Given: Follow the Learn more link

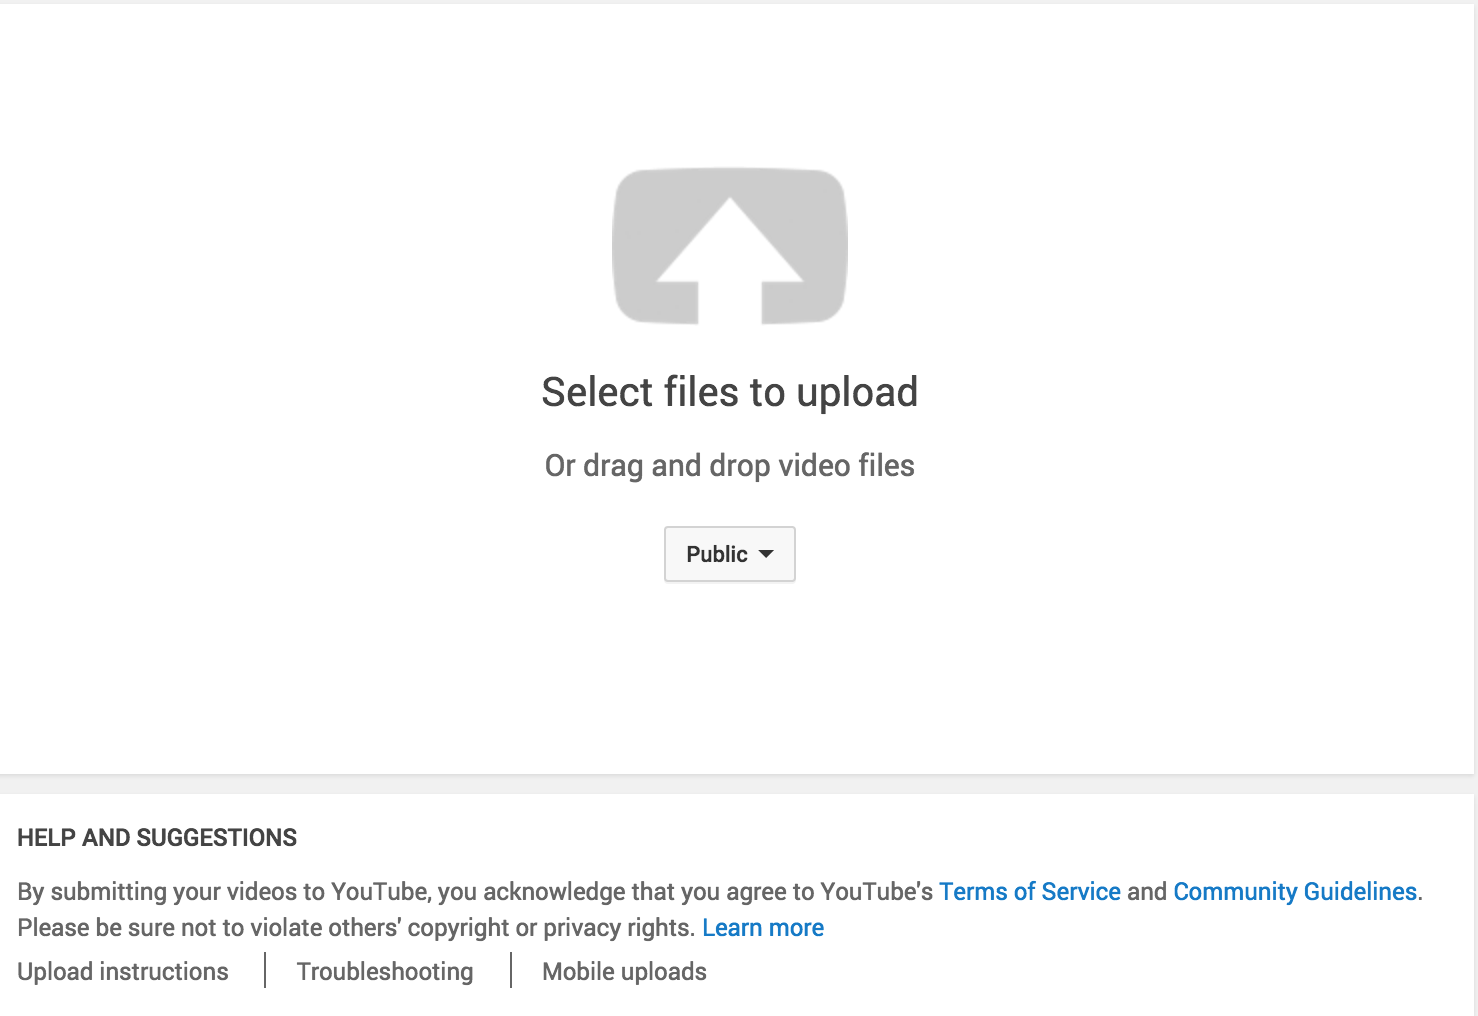Looking at the screenshot, I should pos(763,928).
